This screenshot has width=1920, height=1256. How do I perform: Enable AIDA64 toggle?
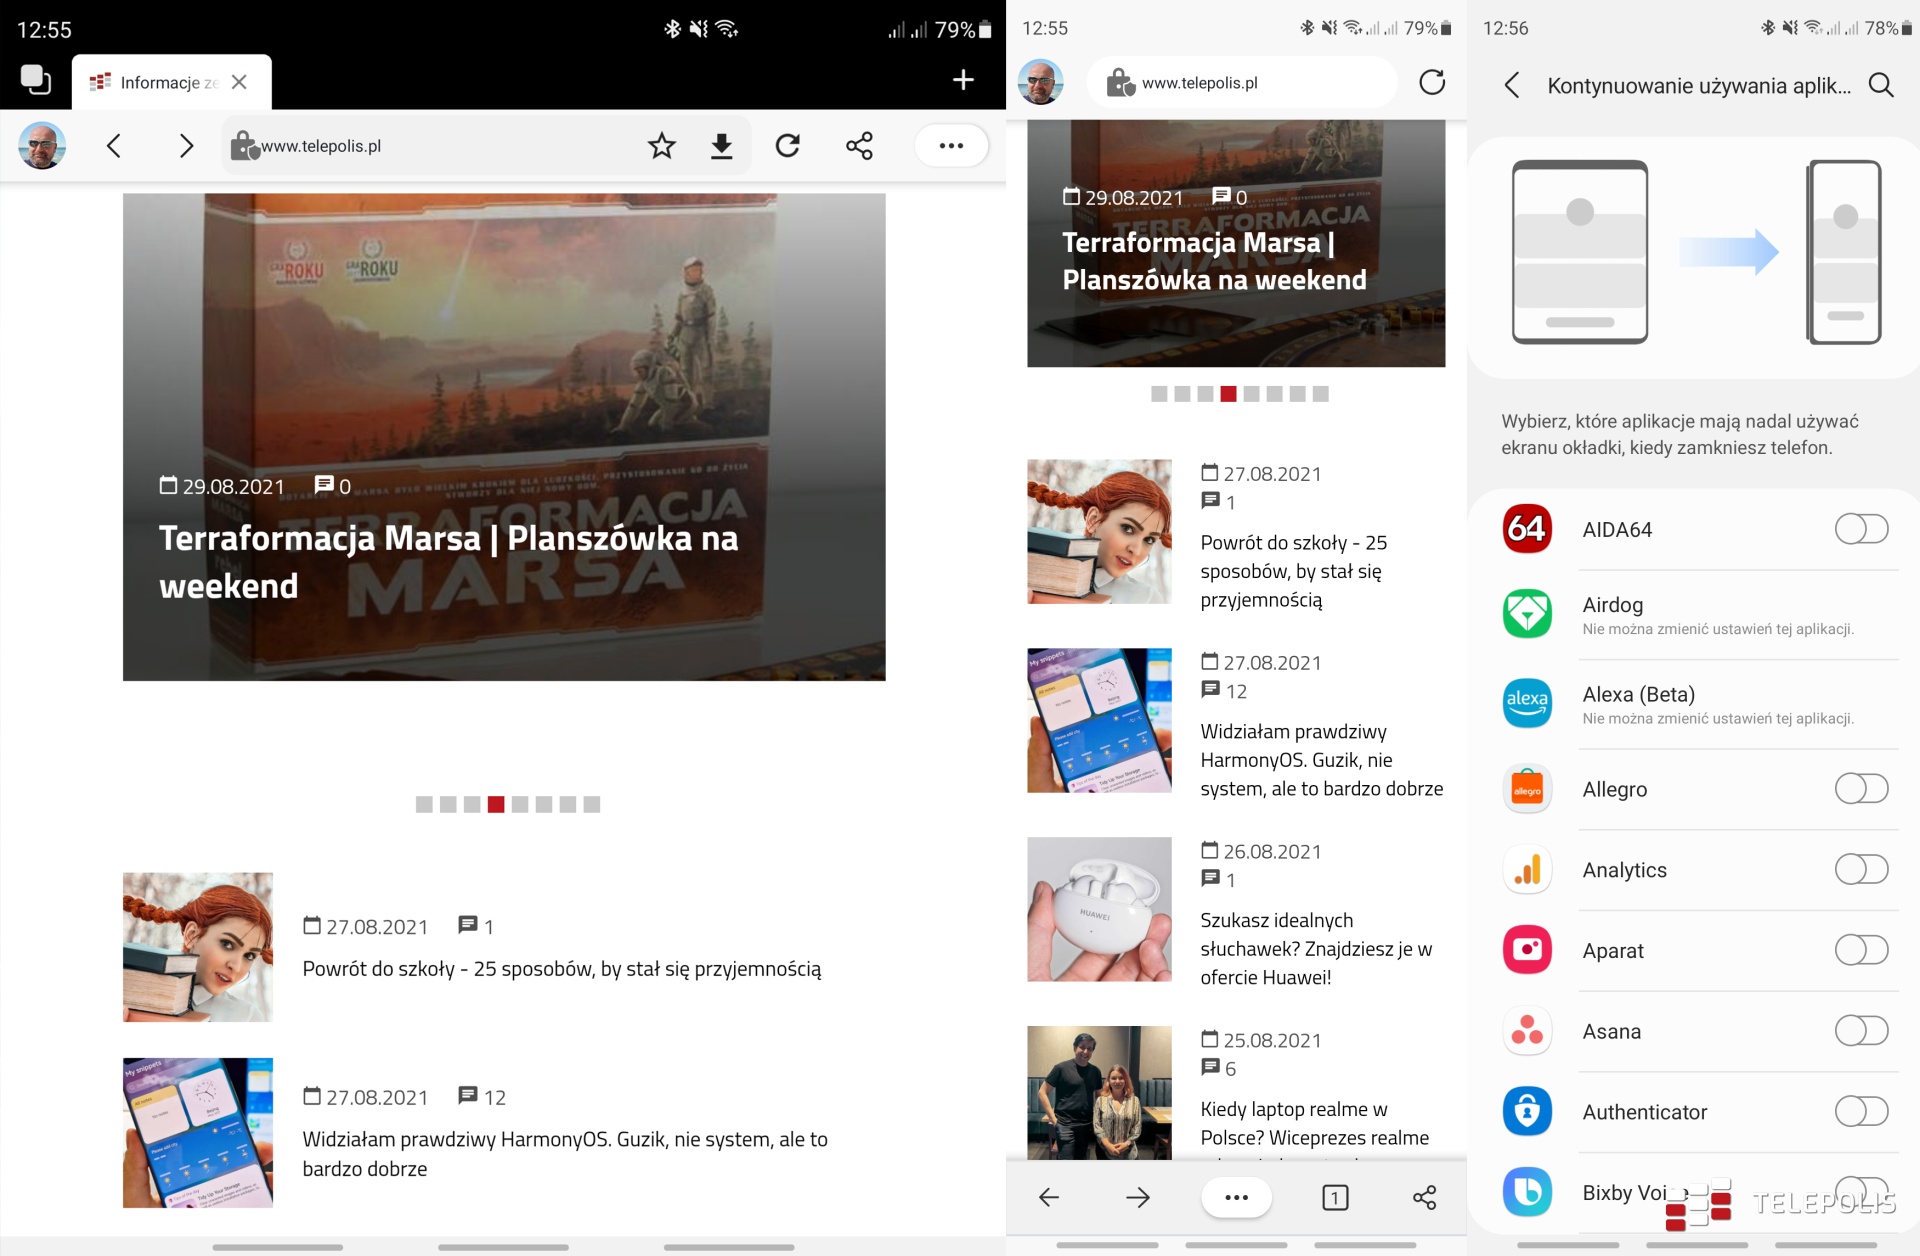(x=1860, y=529)
